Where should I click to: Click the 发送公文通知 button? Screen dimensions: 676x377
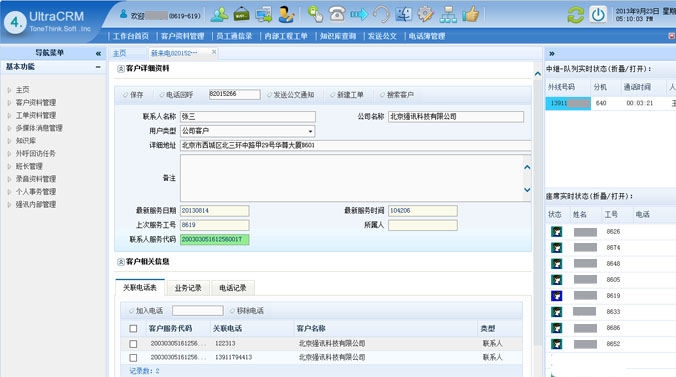pos(290,95)
